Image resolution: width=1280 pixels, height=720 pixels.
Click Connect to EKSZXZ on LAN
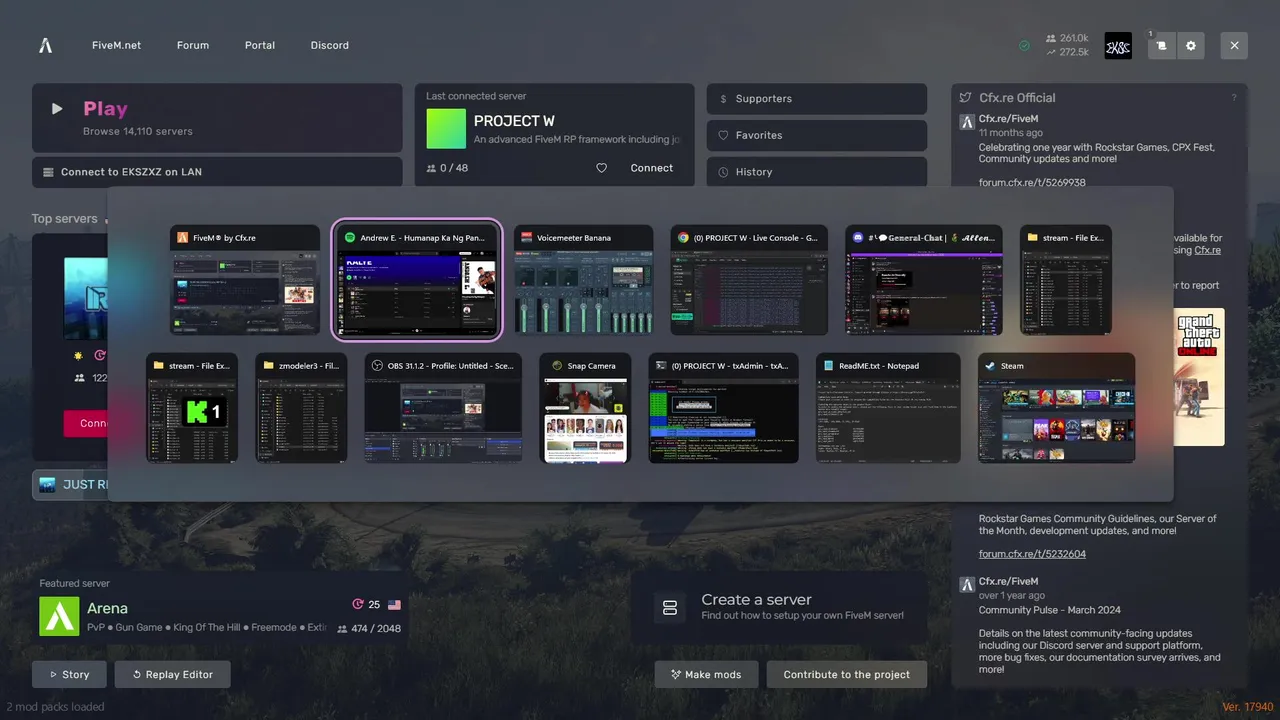(x=217, y=172)
